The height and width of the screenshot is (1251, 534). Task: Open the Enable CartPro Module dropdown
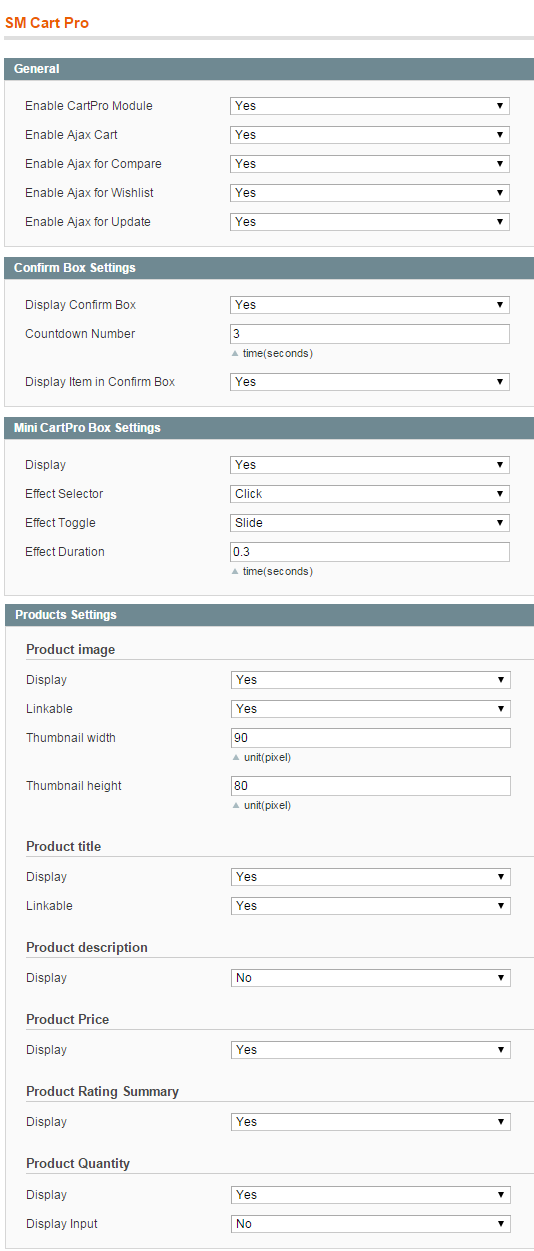tap(370, 106)
